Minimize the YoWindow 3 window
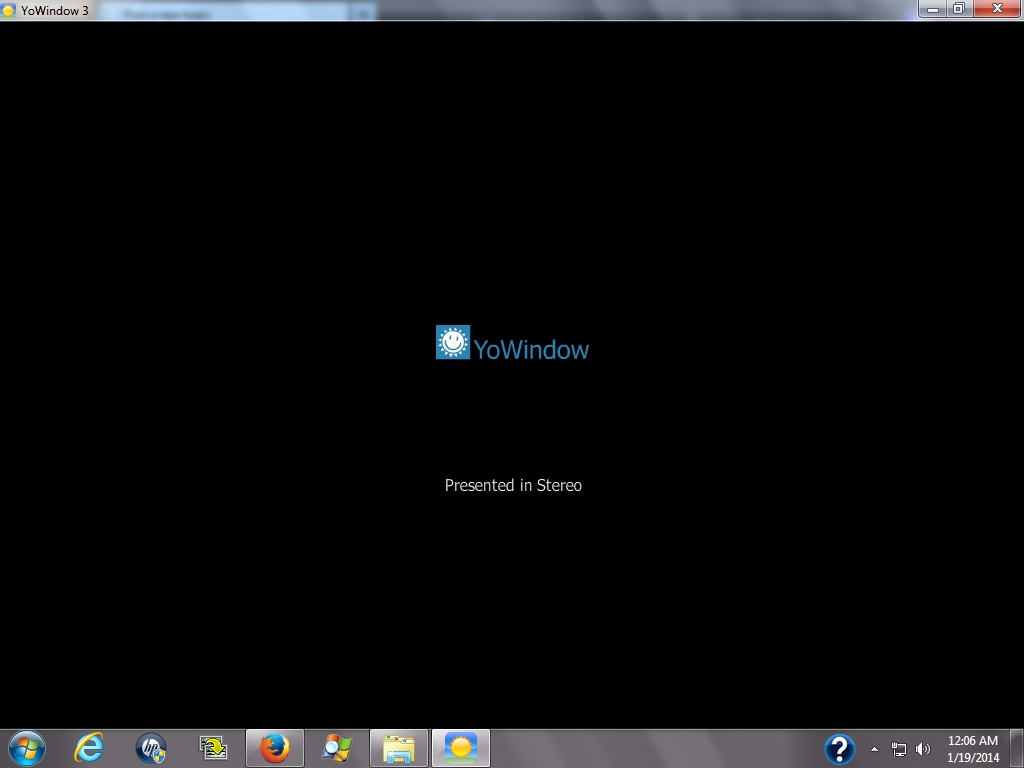 tap(933, 8)
